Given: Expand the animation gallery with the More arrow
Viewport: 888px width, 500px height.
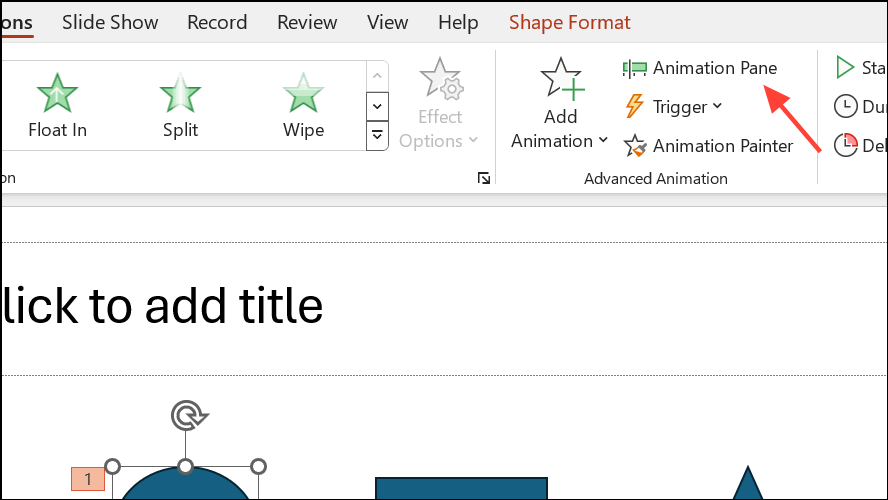Looking at the screenshot, I should 377,136.
